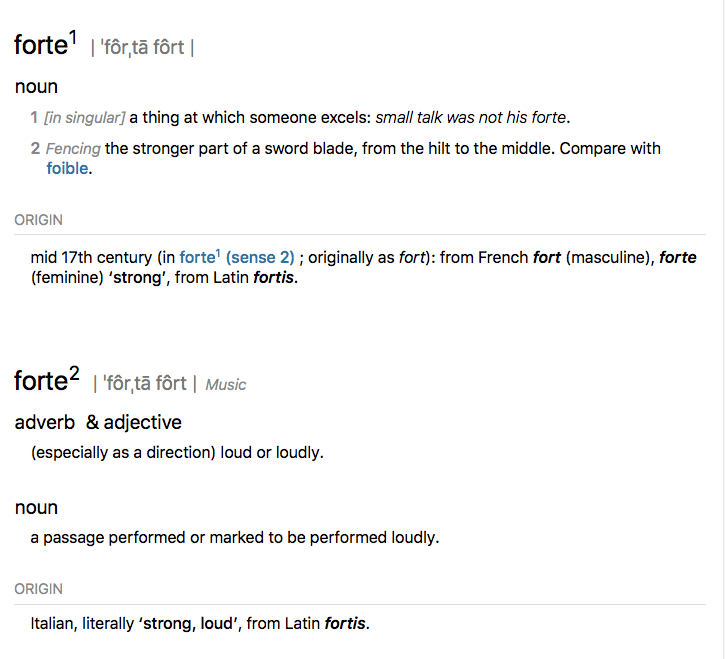Click the noun heading under forte¹
Screen dimensions: 725x659
36,87
